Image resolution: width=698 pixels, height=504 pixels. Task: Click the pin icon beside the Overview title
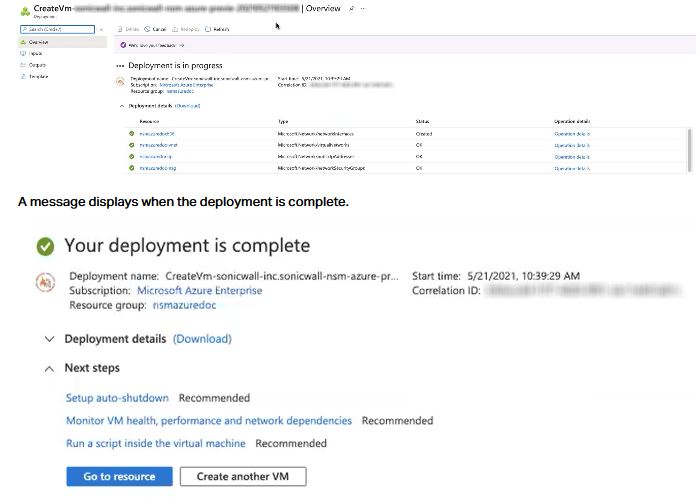(349, 8)
